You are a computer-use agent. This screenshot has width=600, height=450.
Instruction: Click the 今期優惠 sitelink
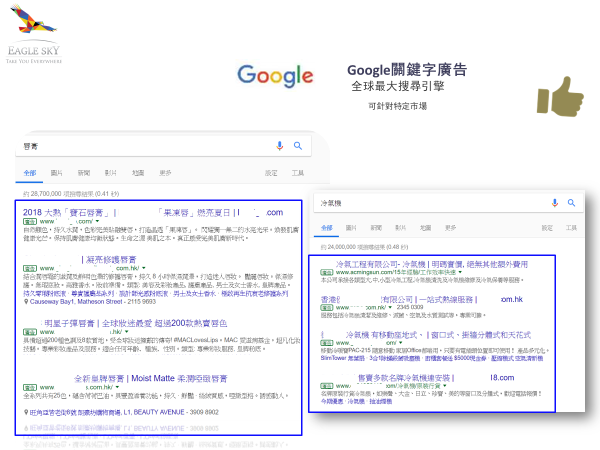(332, 401)
